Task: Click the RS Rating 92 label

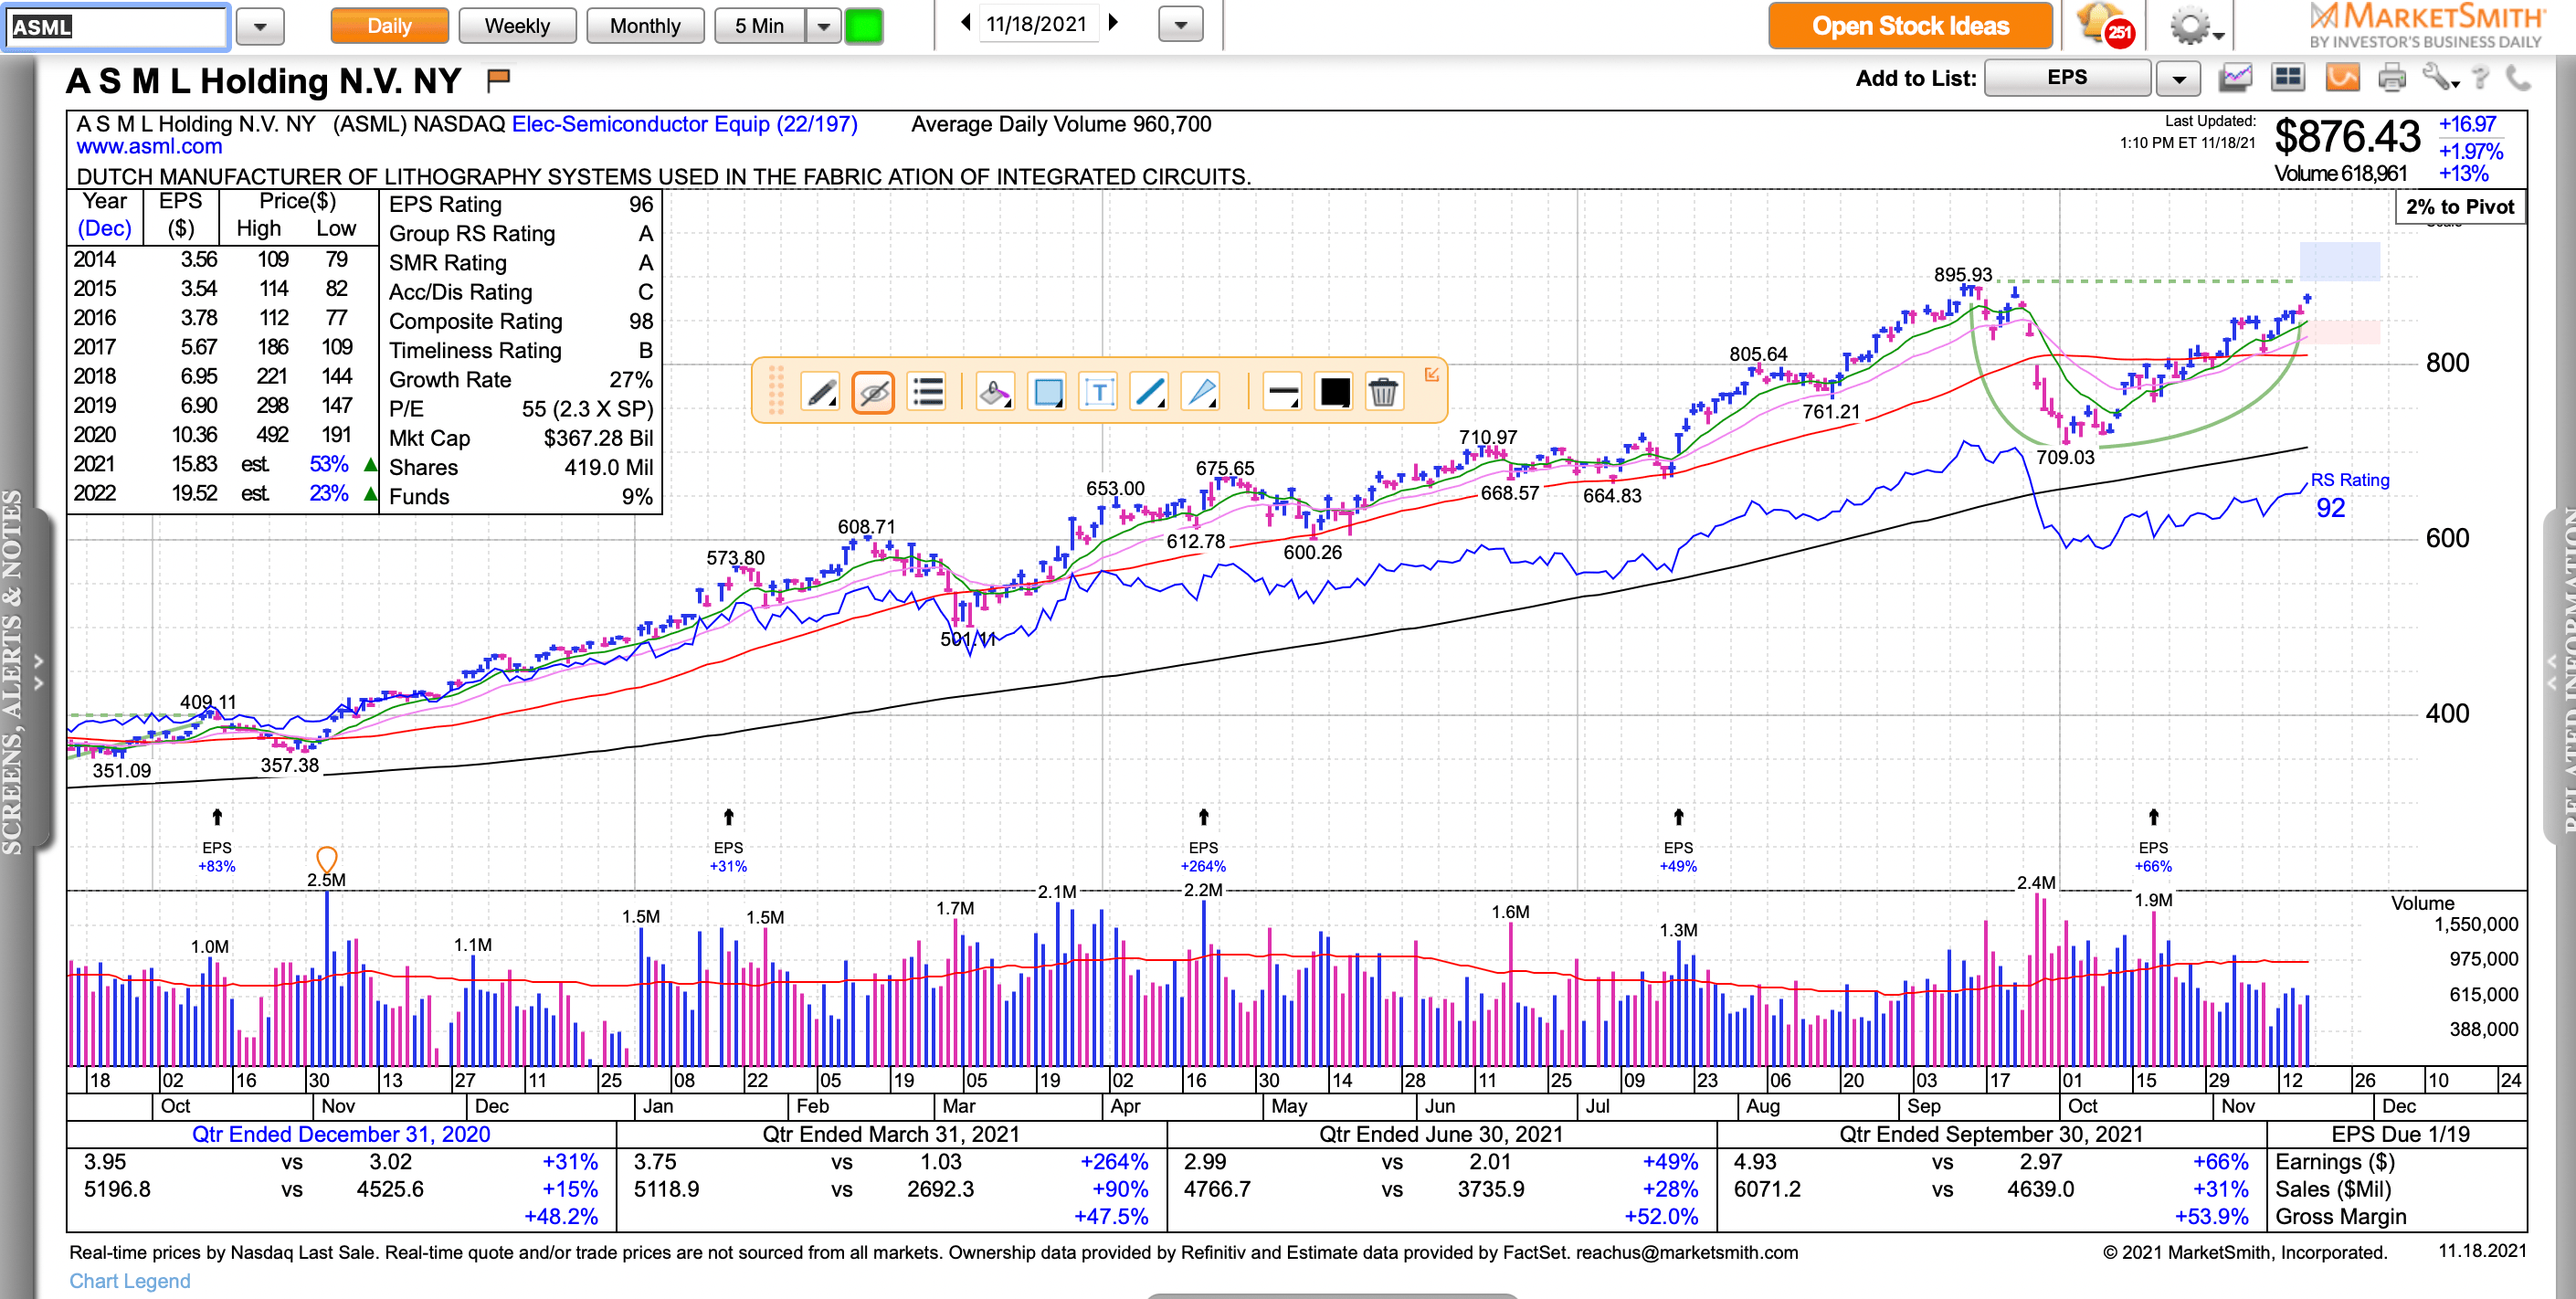Action: point(2349,494)
